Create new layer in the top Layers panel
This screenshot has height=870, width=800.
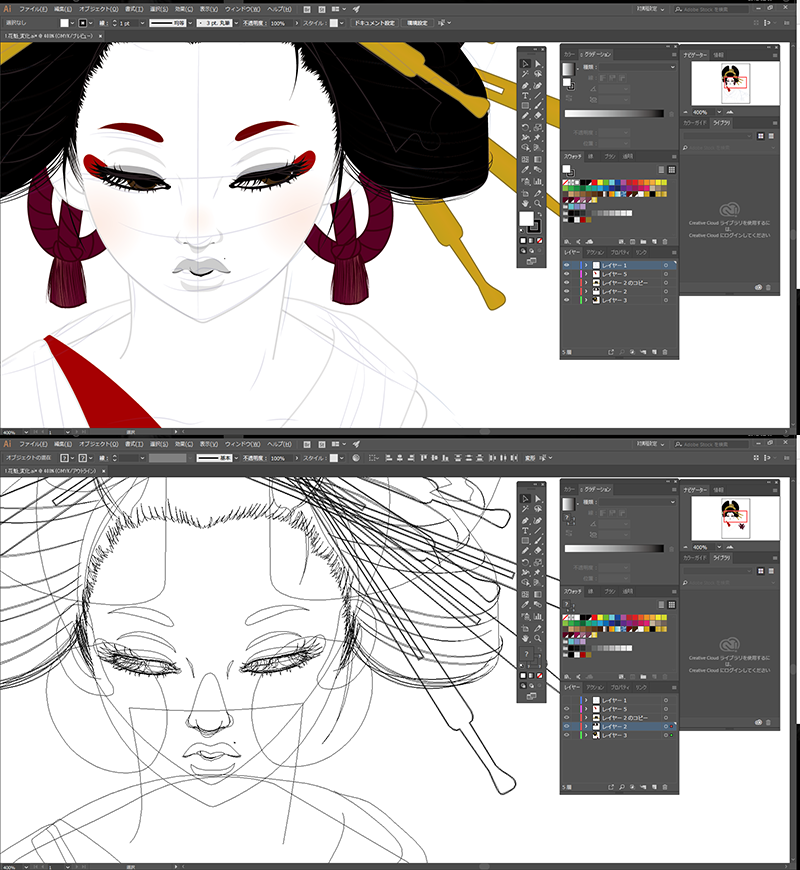point(654,352)
